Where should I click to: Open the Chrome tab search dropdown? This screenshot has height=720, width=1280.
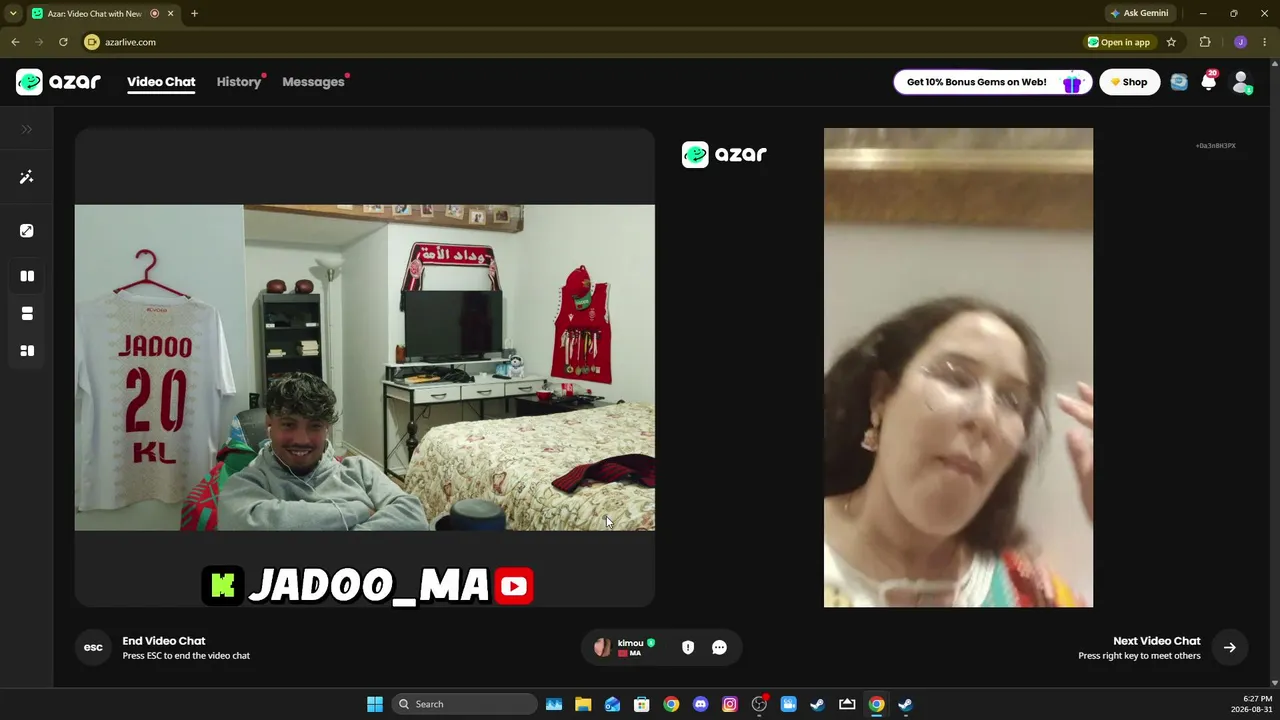13,13
